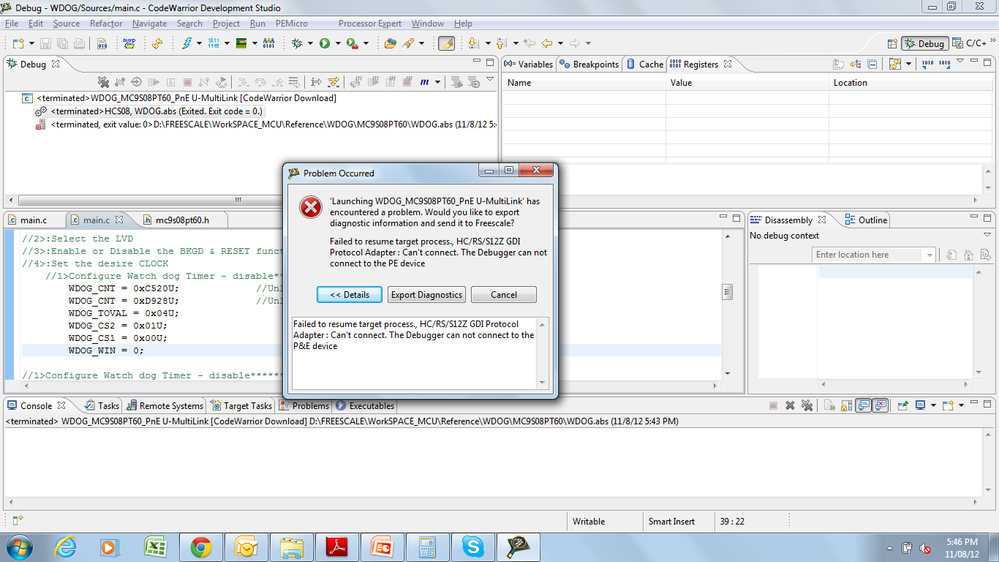This screenshot has height=562, width=999.
Task: Click the green Run launch icon
Action: (x=324, y=43)
